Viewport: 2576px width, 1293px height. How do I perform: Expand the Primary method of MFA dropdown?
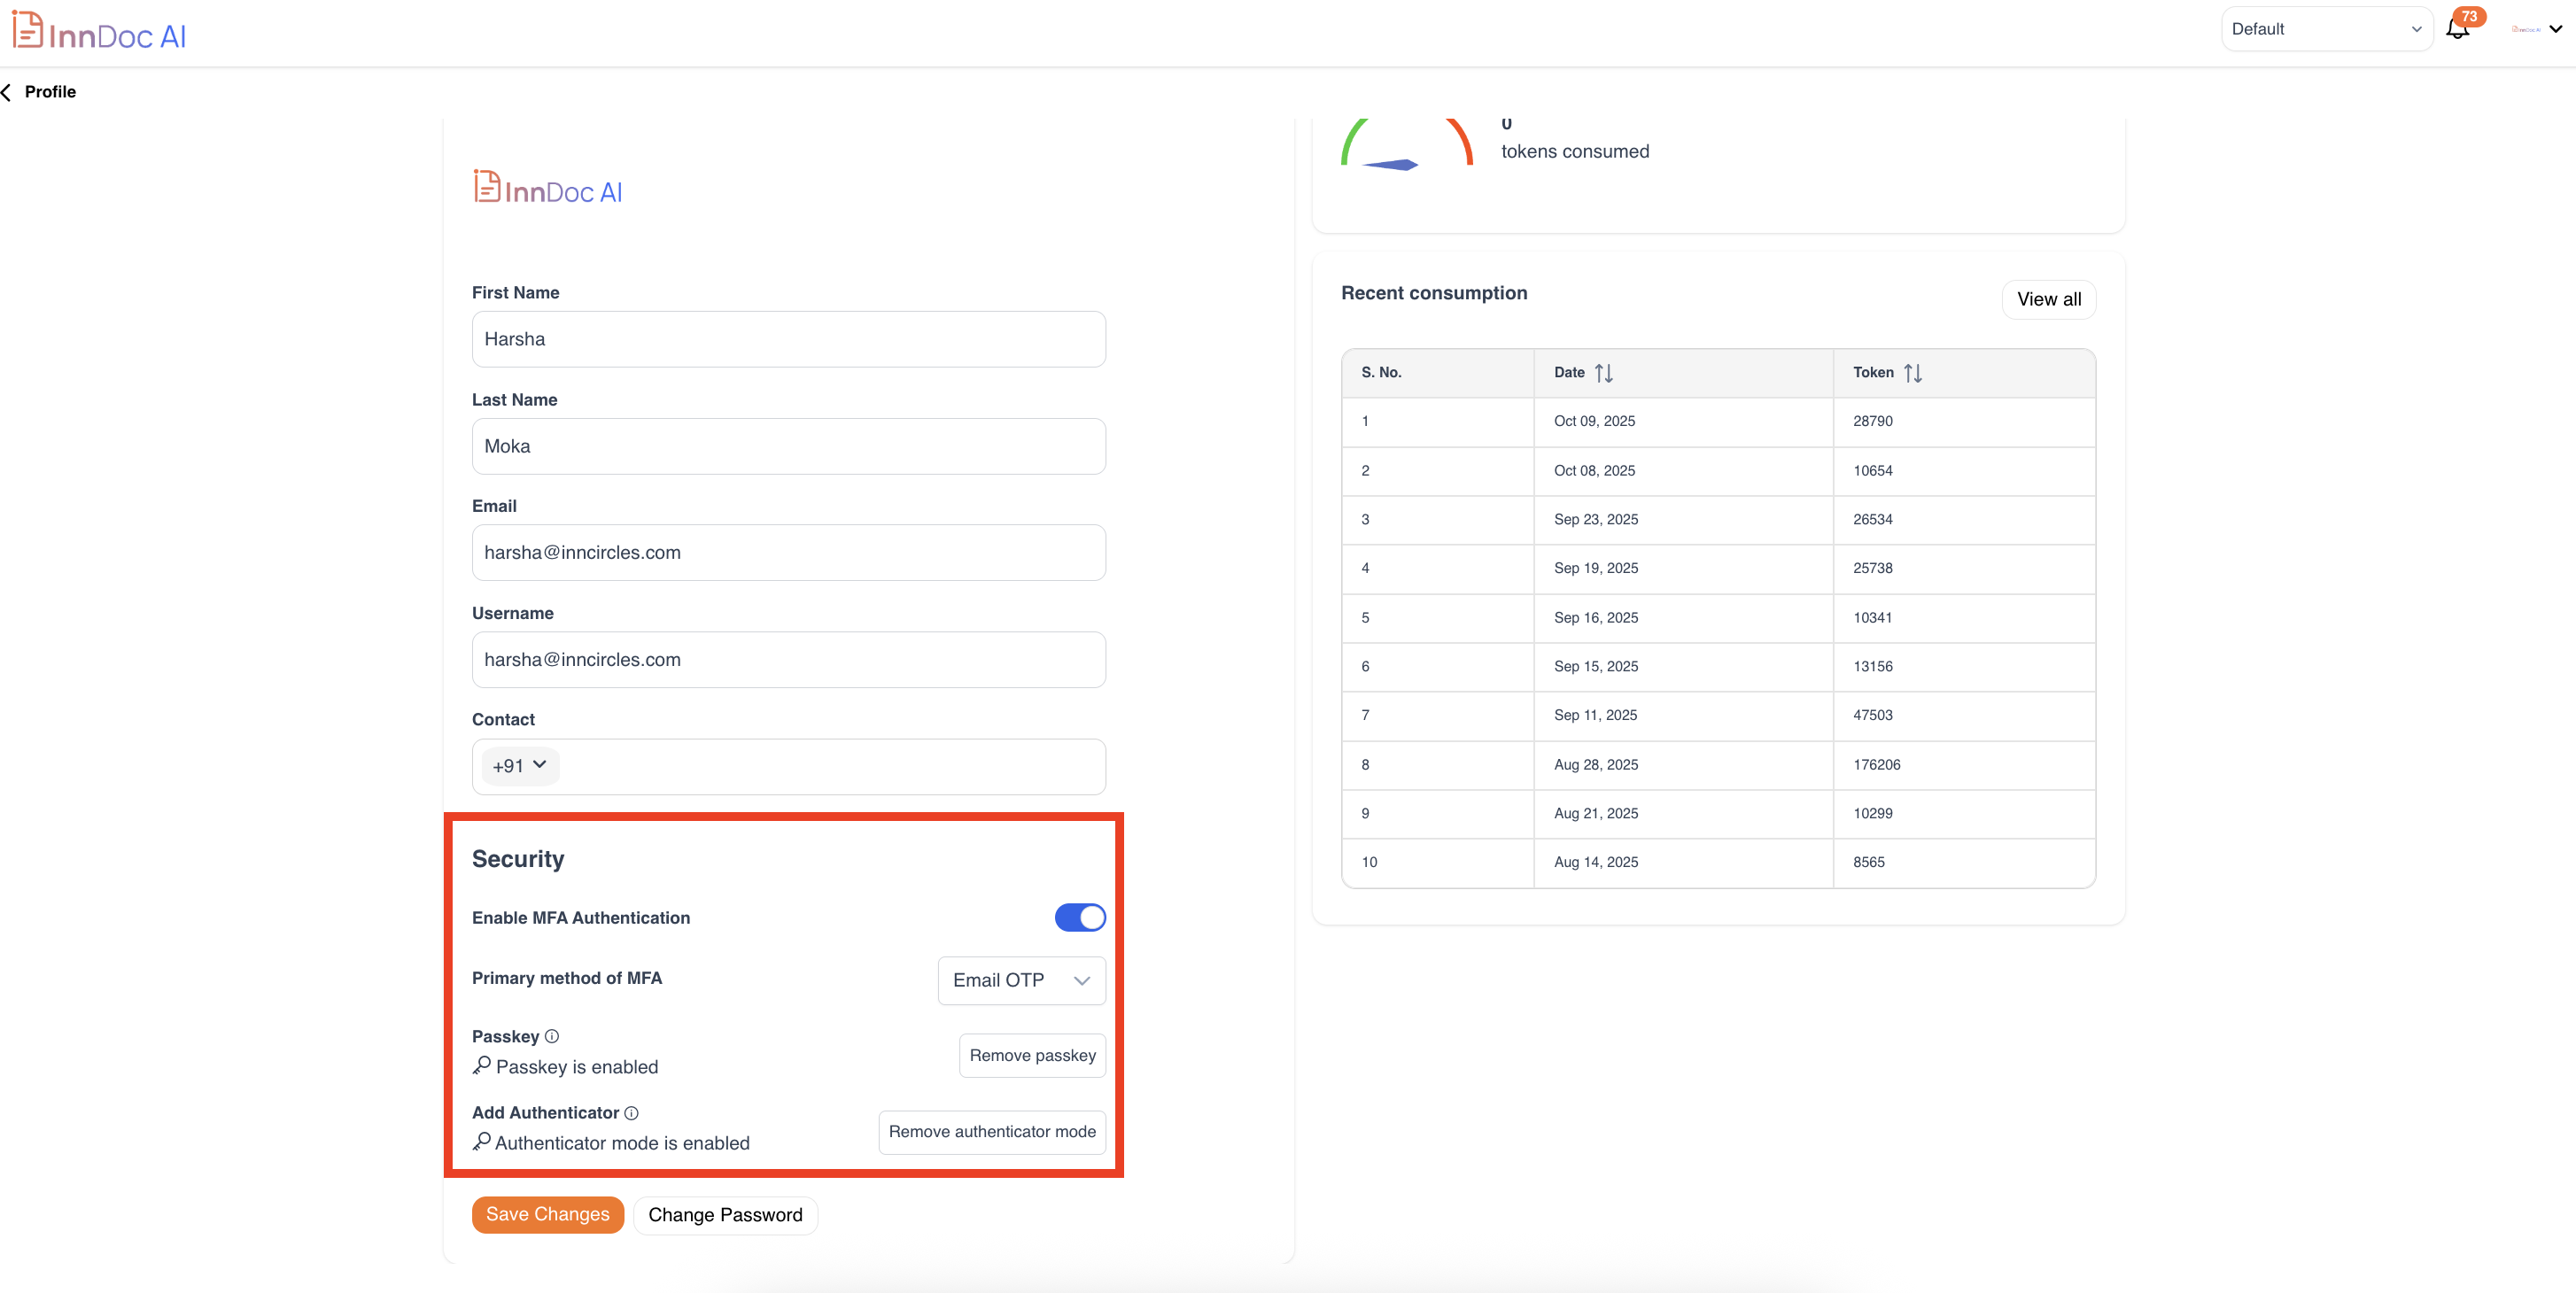[x=1021, y=980]
